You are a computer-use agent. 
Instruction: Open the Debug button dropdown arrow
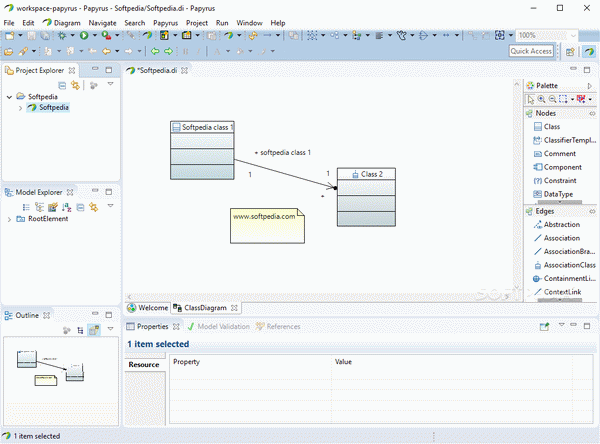point(72,36)
